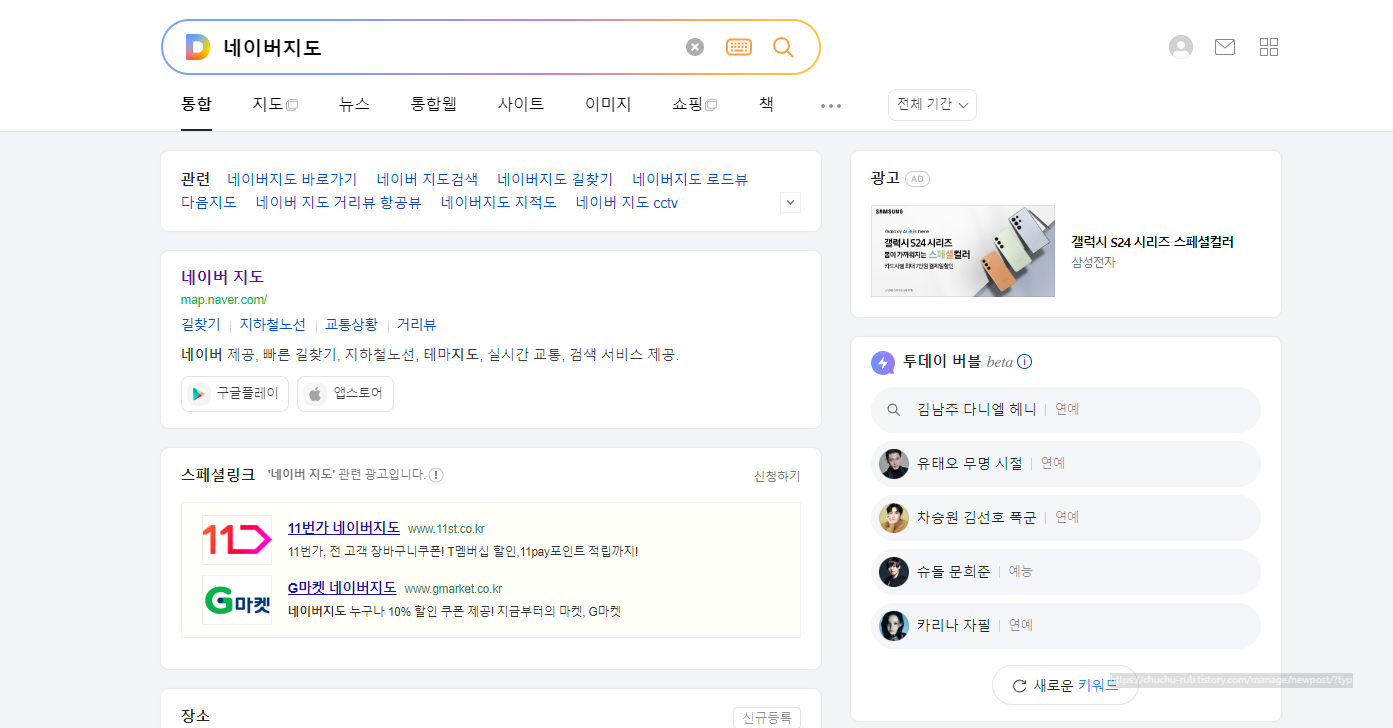Click the 슈돌 문희준 avatar photo
The image size is (1393, 728).
point(894,572)
